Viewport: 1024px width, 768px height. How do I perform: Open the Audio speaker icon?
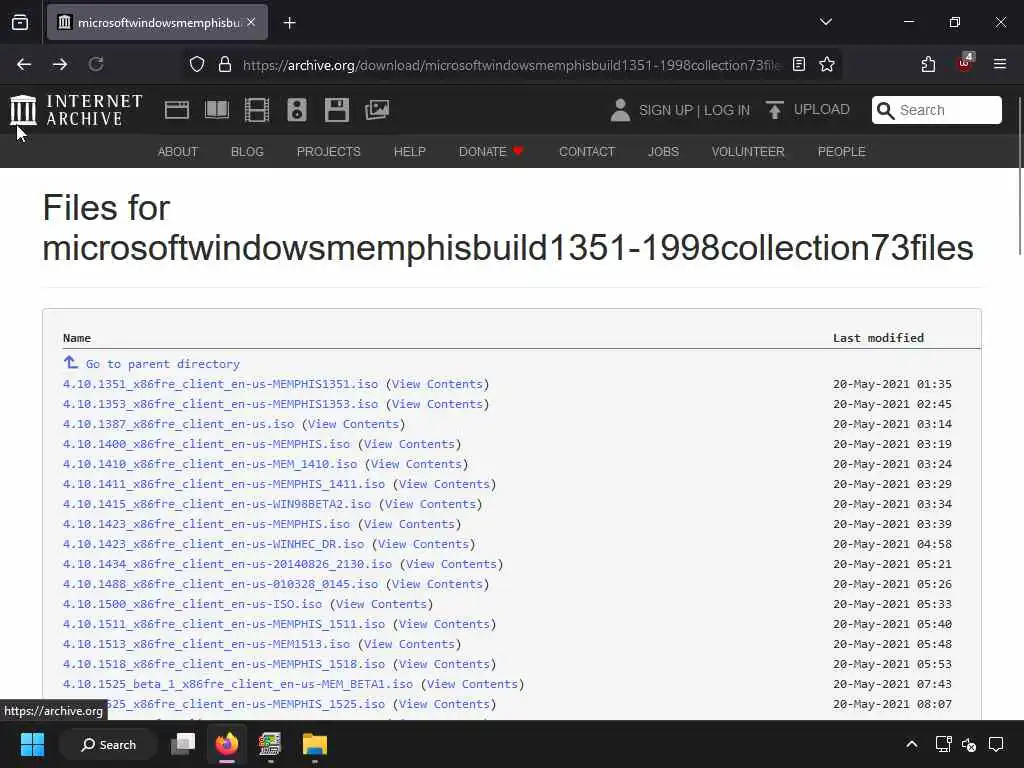[x=296, y=110]
